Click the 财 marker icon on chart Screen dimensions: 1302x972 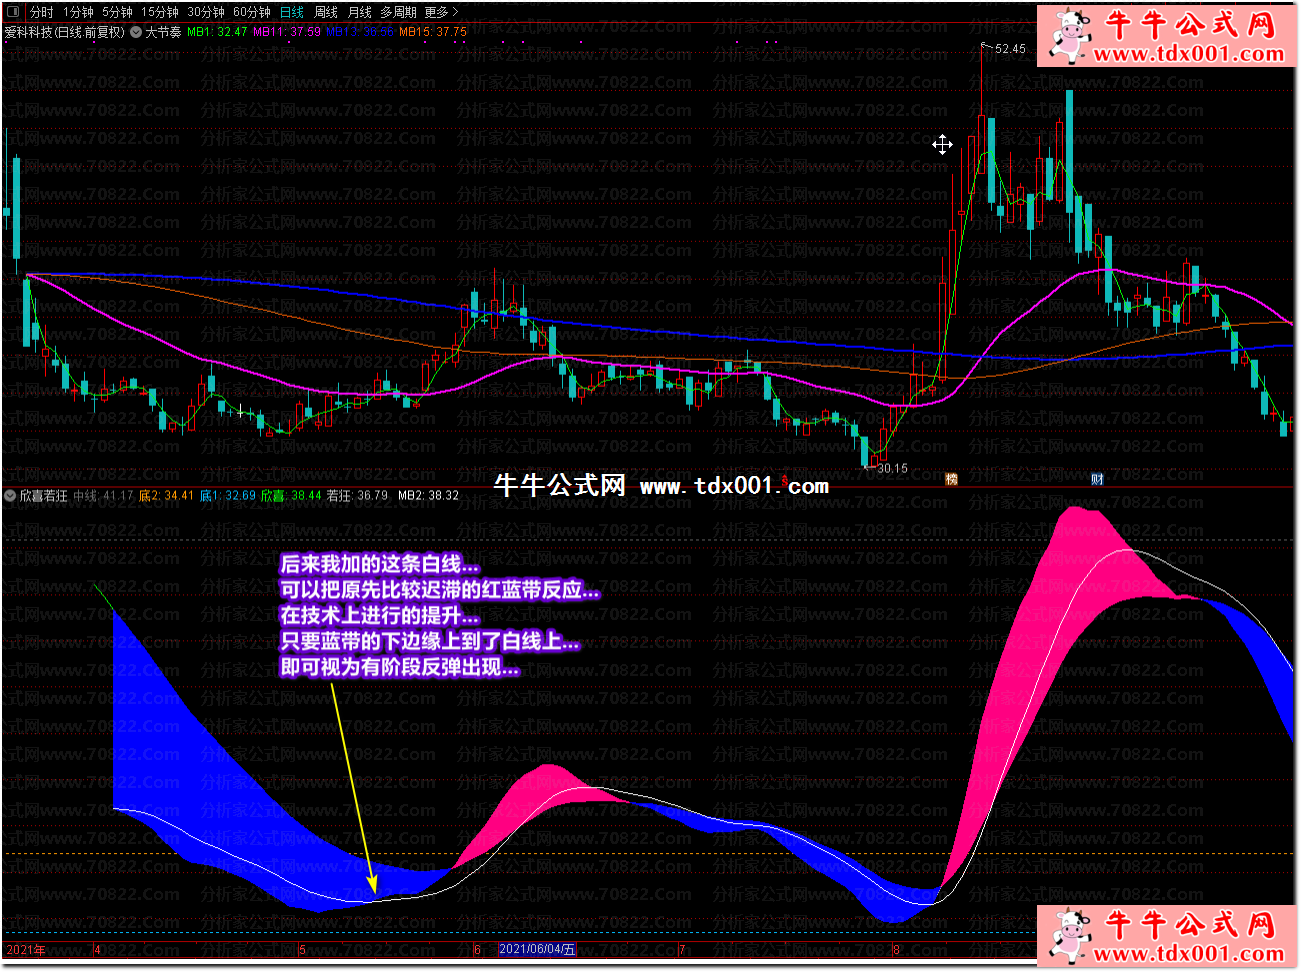click(1097, 479)
